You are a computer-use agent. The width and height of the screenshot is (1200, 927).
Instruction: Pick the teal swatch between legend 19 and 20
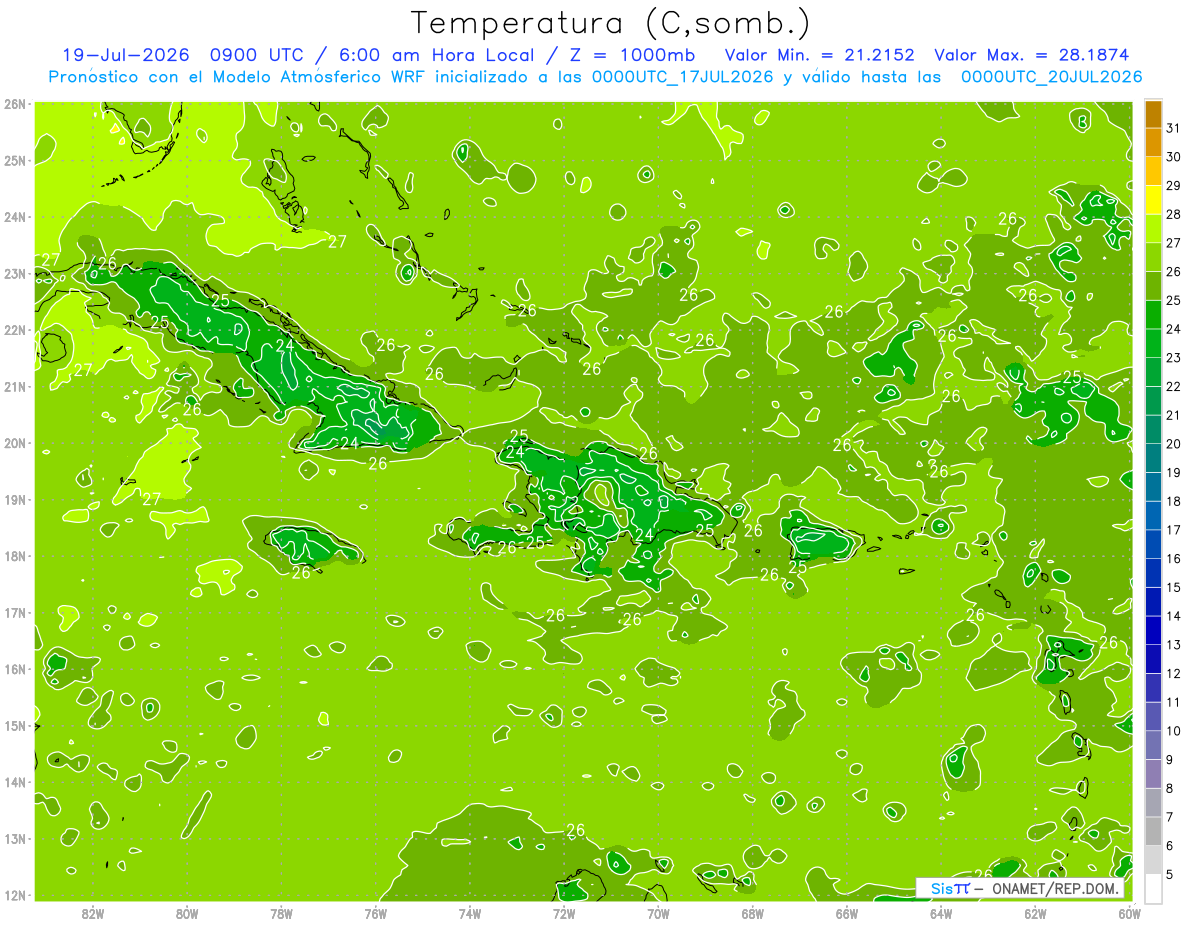(x=1153, y=458)
